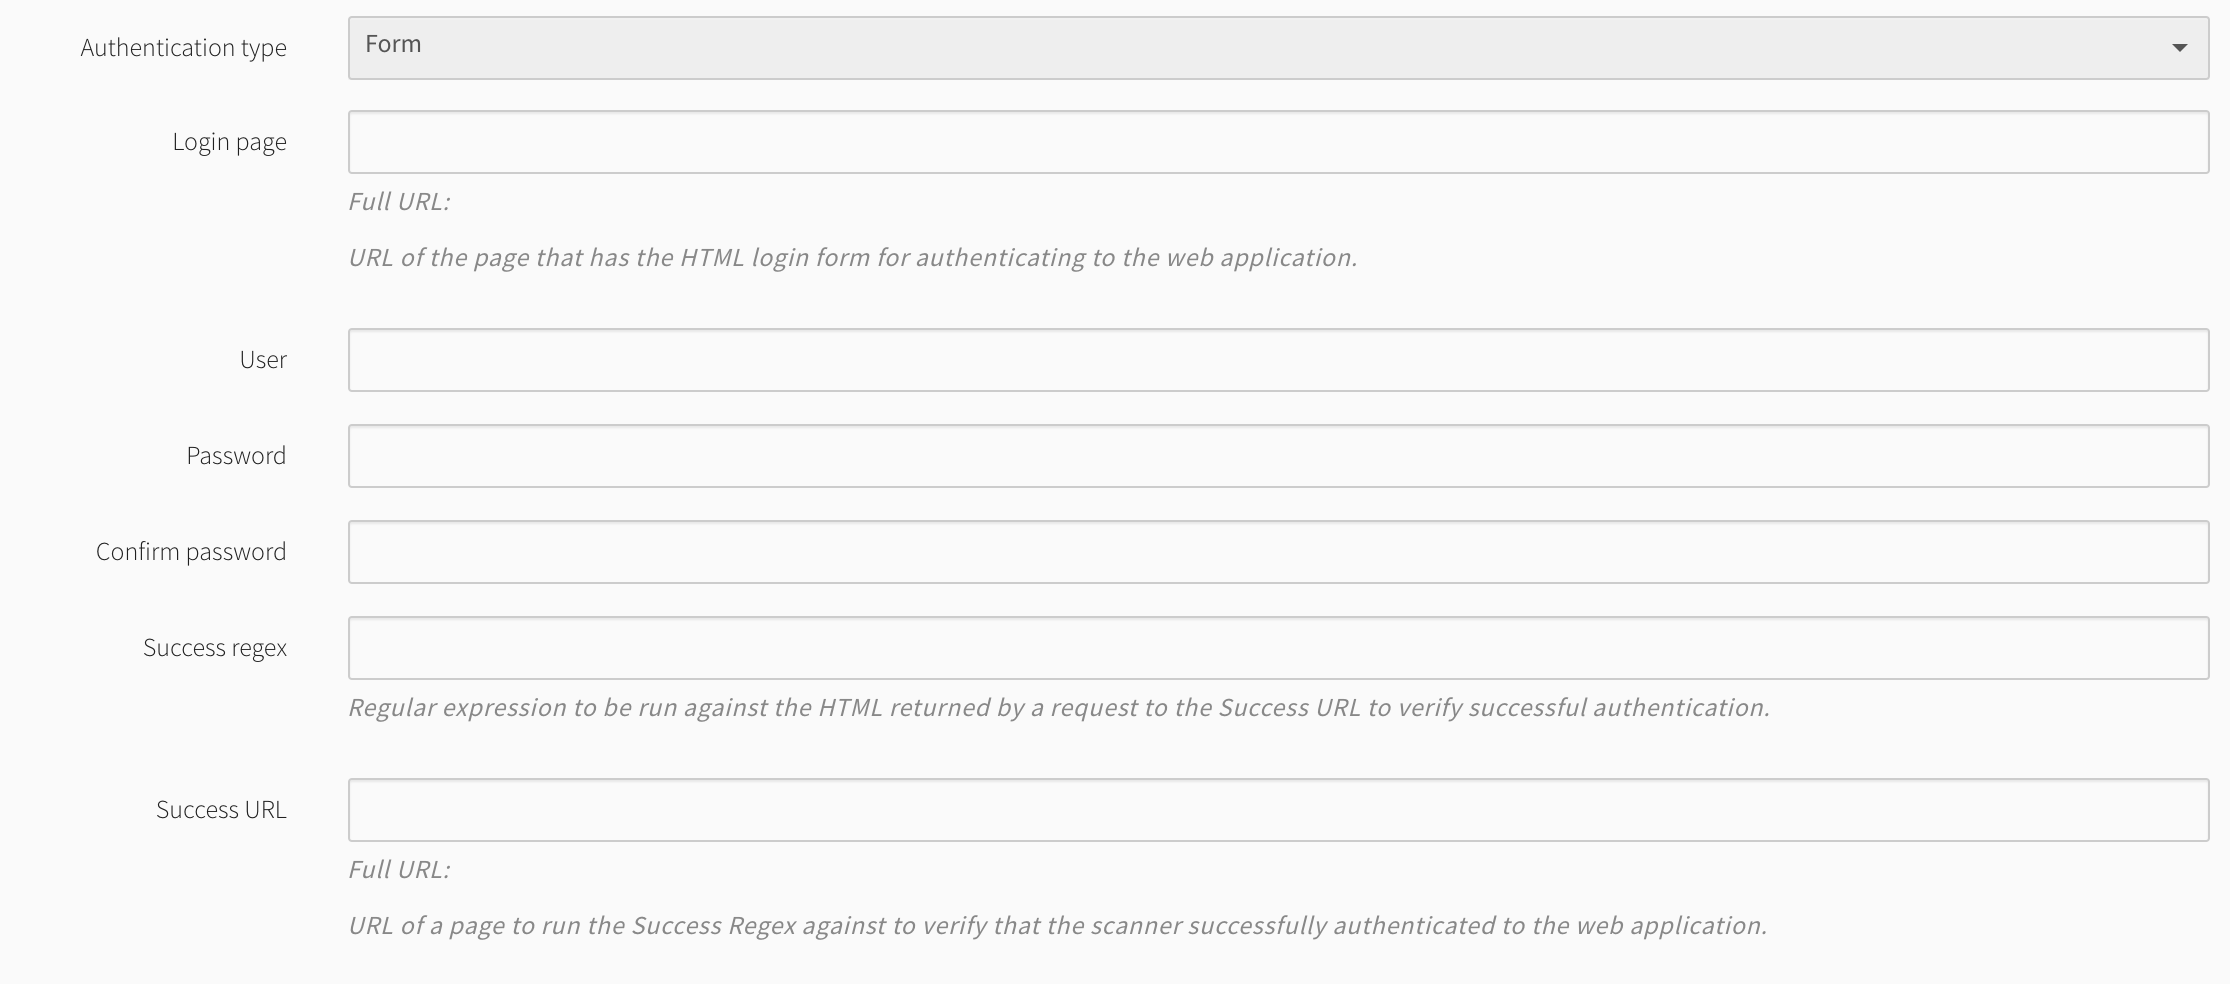Select the Success URL text field

[1278, 810]
